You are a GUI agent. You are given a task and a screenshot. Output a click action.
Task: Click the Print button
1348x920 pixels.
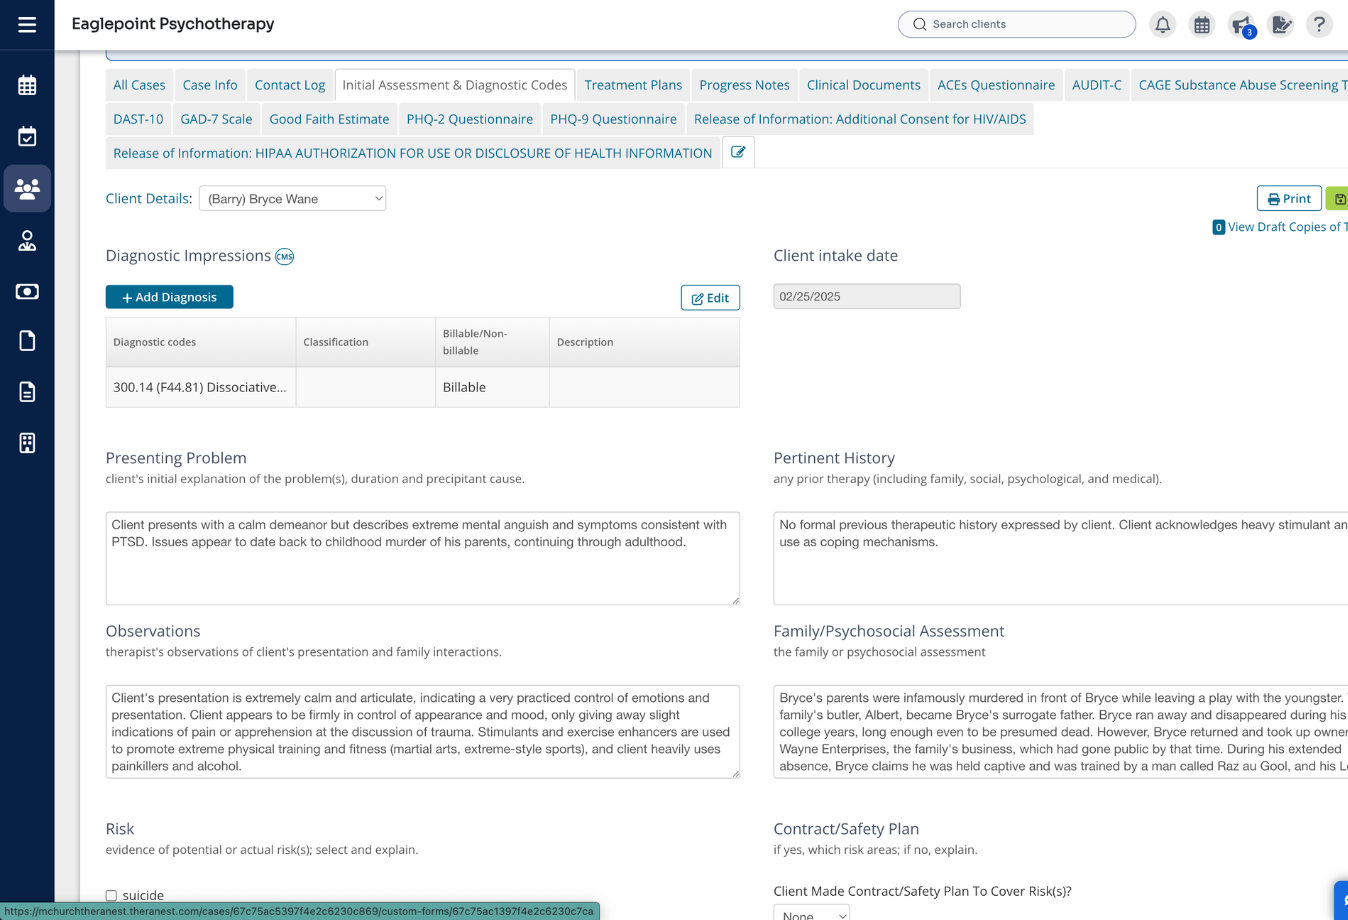click(x=1289, y=198)
